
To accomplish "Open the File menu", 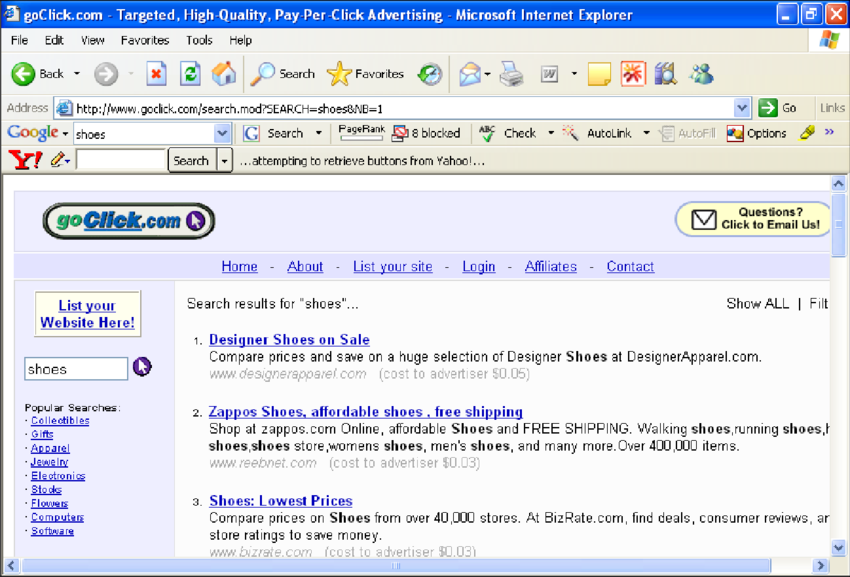I will click(19, 40).
